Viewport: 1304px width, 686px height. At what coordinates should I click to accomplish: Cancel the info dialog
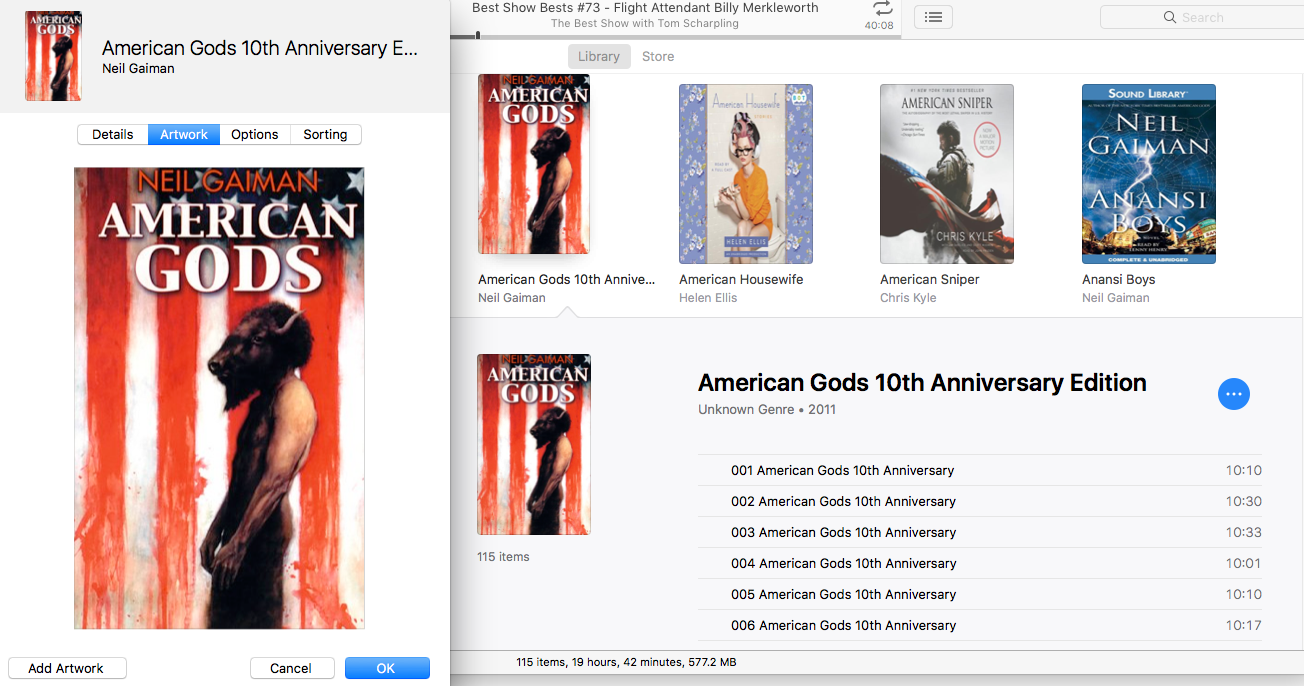[291, 668]
